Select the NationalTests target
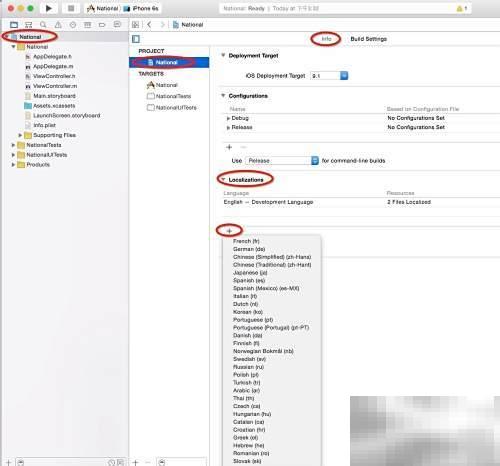This screenshot has width=500, height=466. [x=169, y=96]
